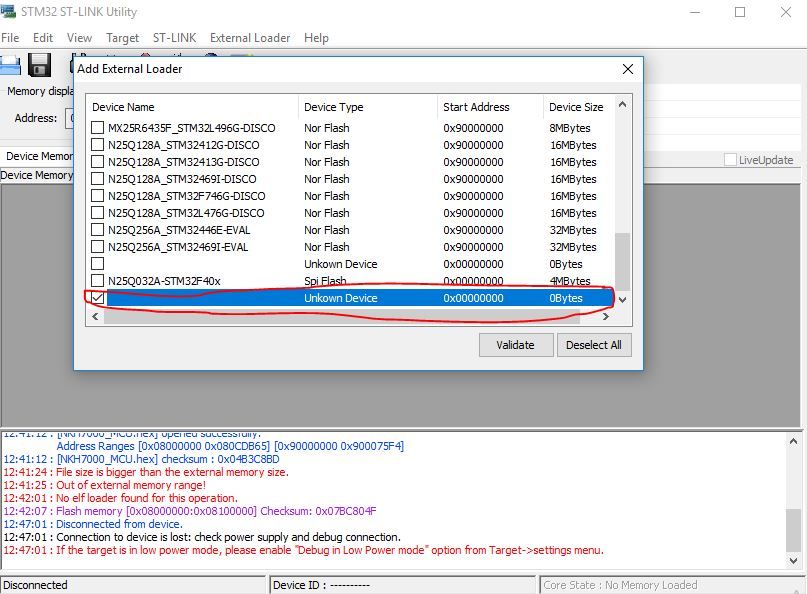Screen dimensions: 807x594
Task: Open the ST-LINK menu
Action: pyautogui.click(x=174, y=38)
